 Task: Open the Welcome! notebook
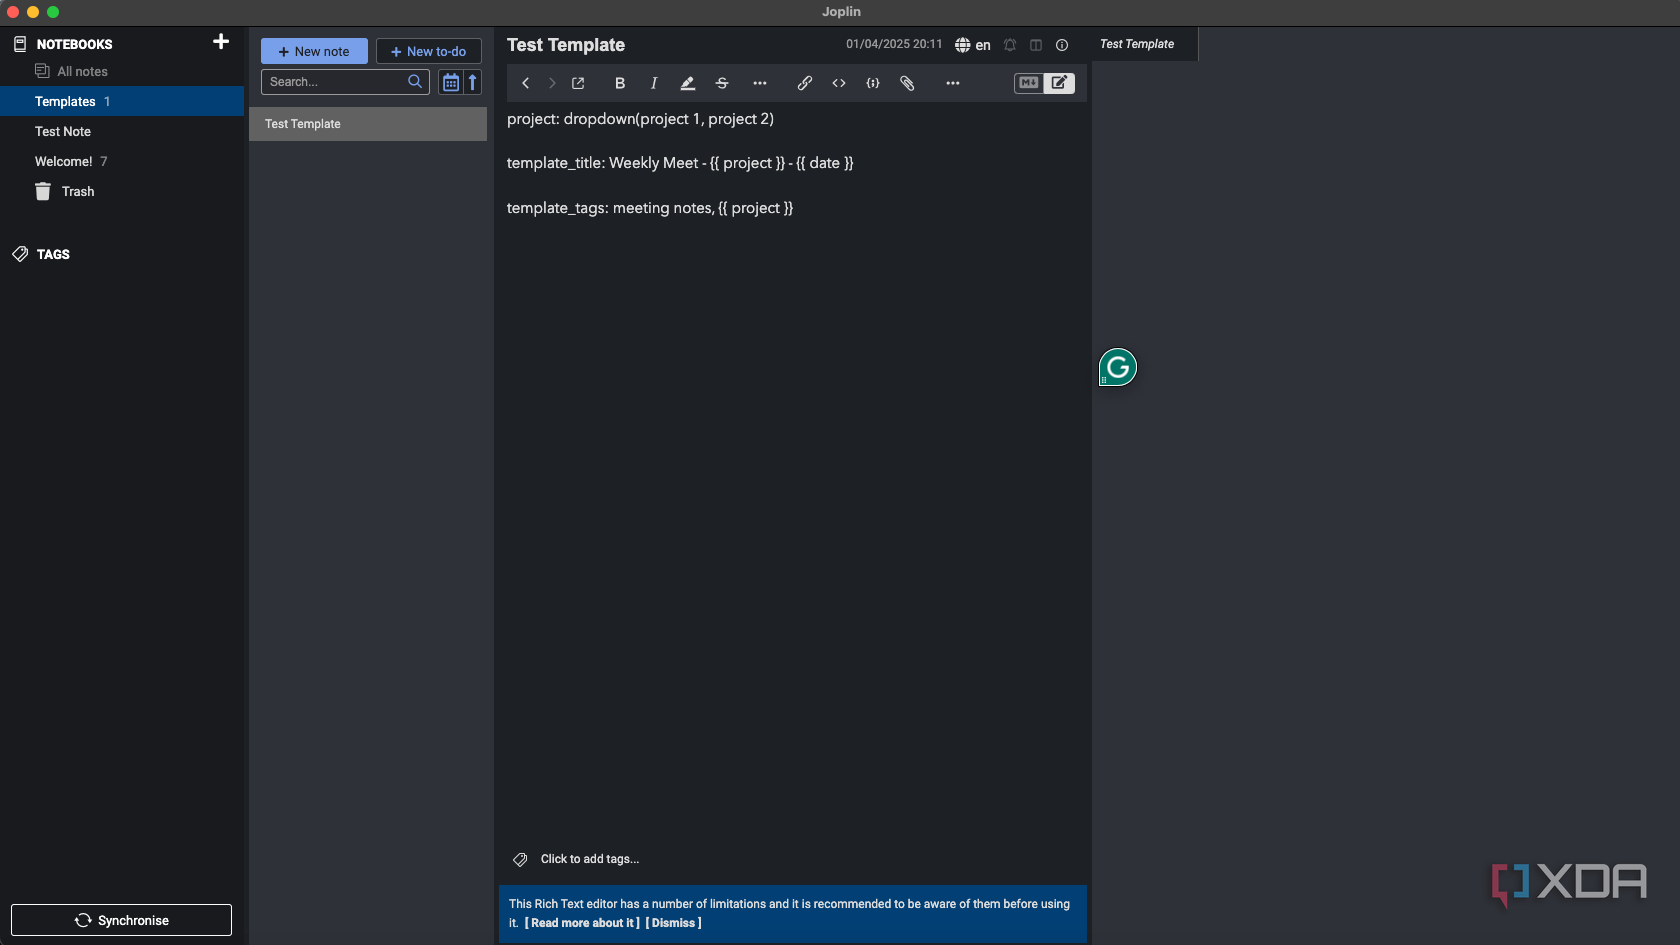point(64,161)
